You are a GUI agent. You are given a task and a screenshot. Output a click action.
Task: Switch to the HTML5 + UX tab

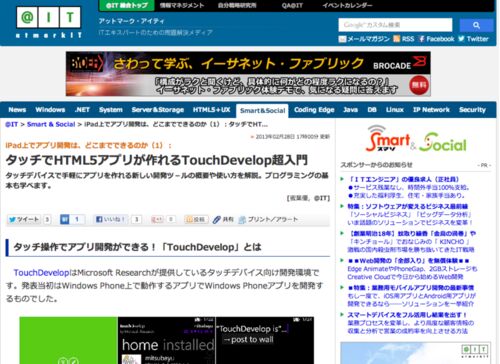(x=212, y=110)
